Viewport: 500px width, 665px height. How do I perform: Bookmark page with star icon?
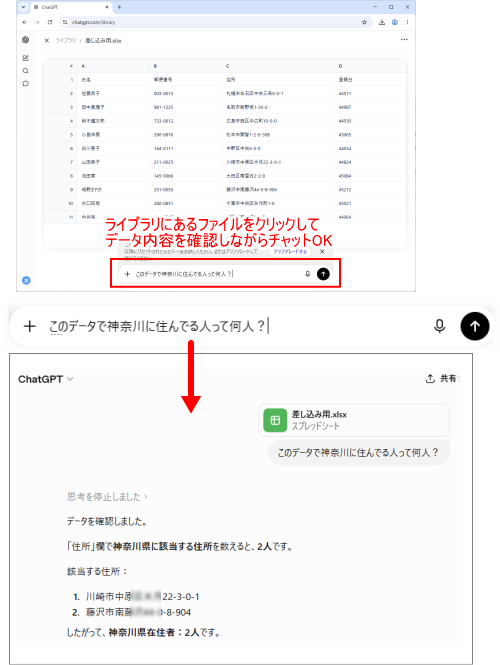pyautogui.click(x=364, y=22)
